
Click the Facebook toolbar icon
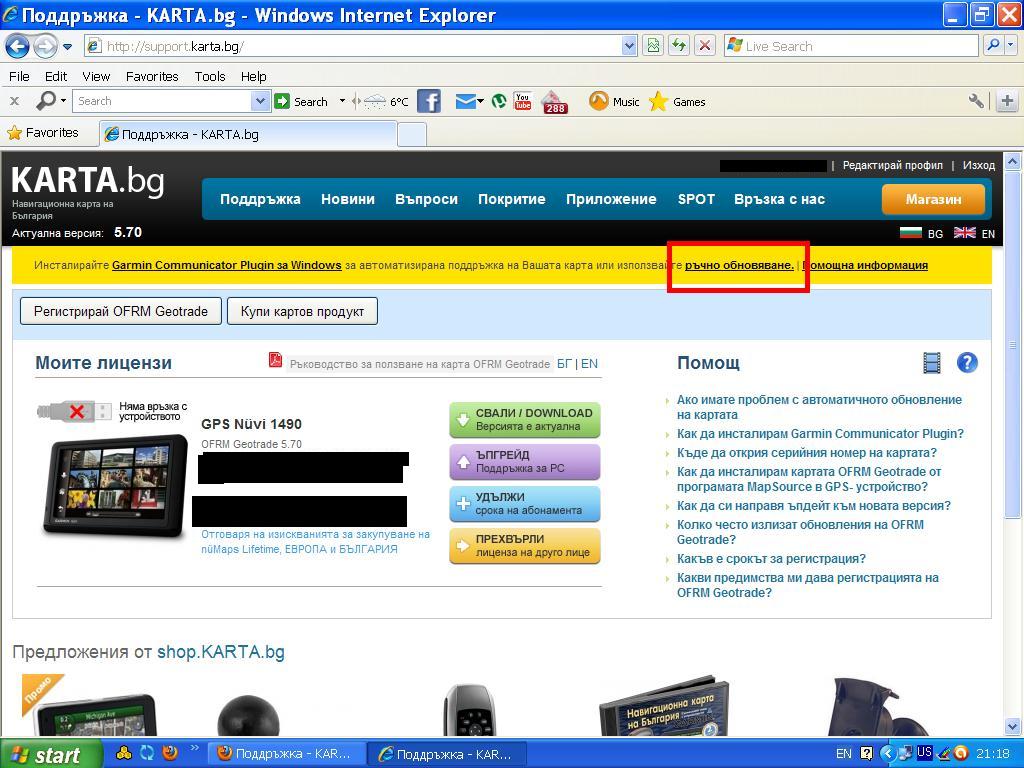tap(429, 101)
